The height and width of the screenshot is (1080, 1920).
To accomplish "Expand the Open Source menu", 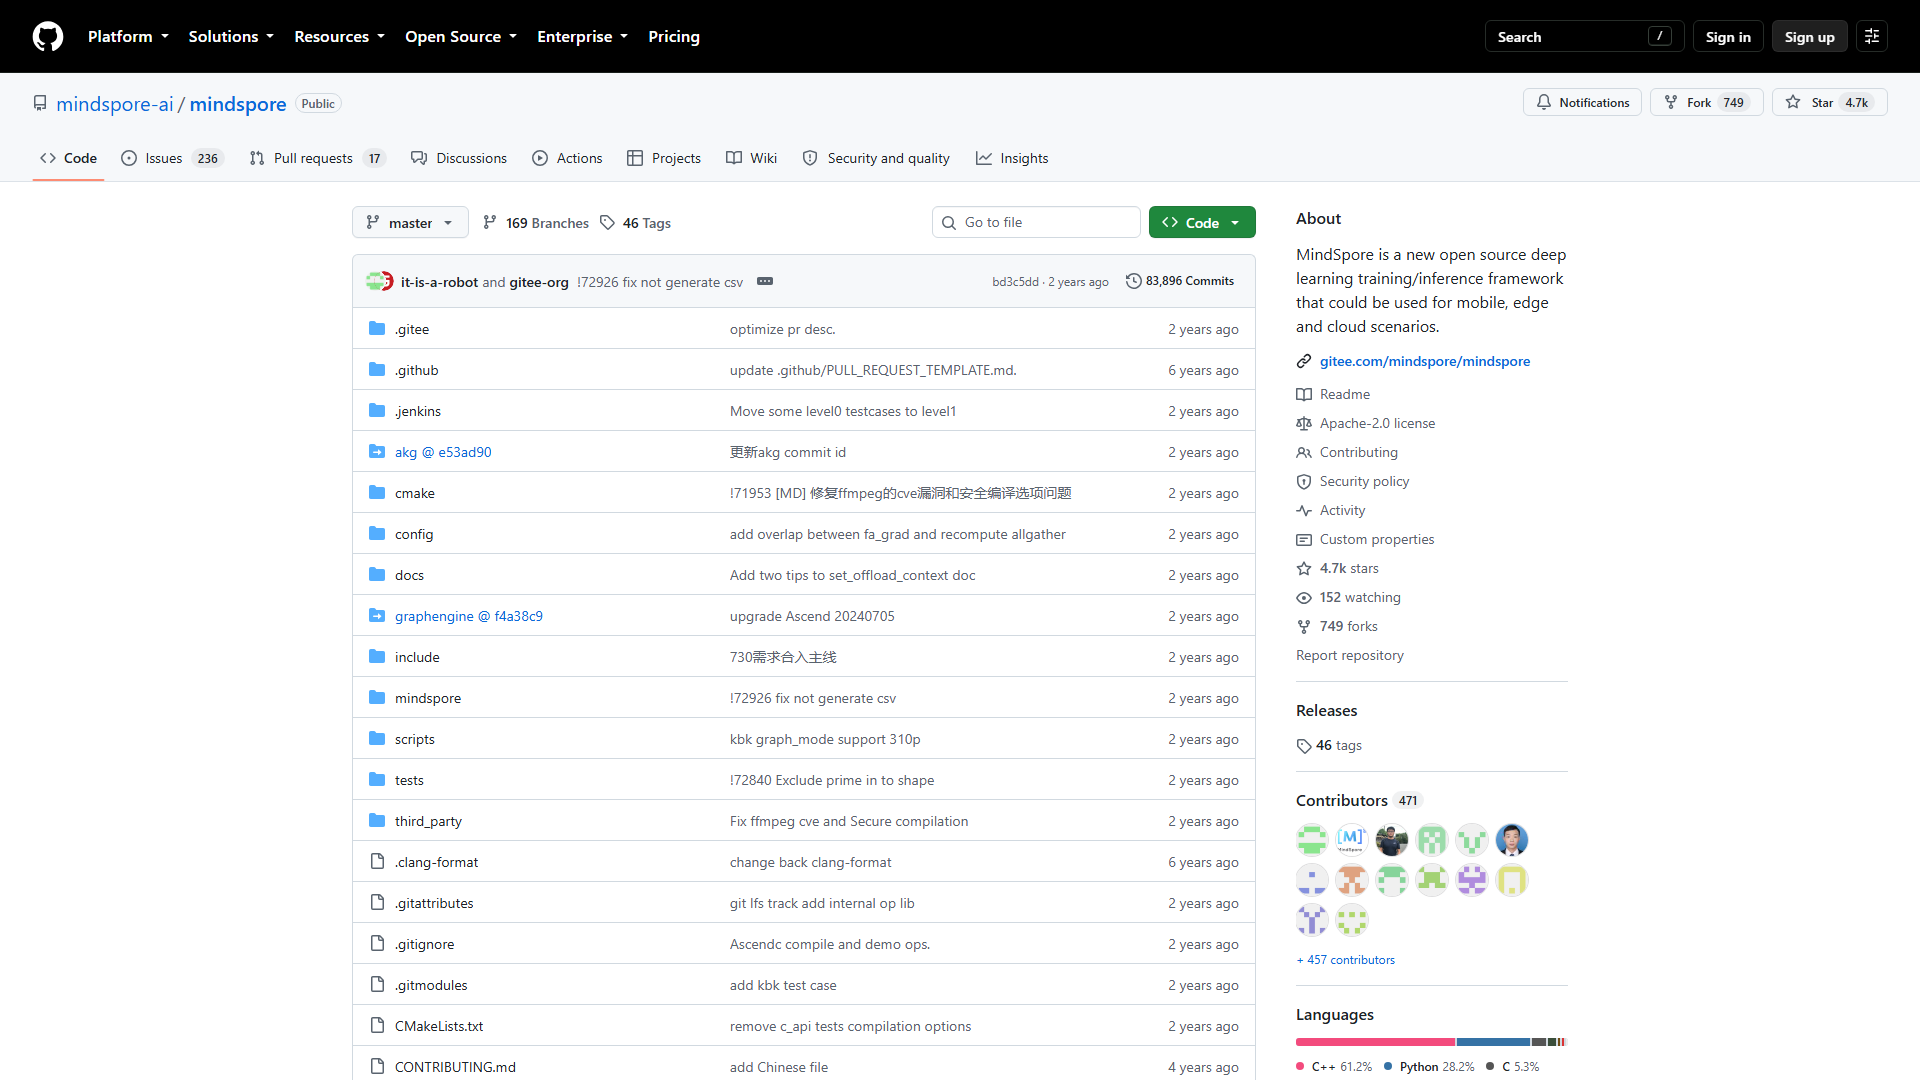I will [x=461, y=37].
